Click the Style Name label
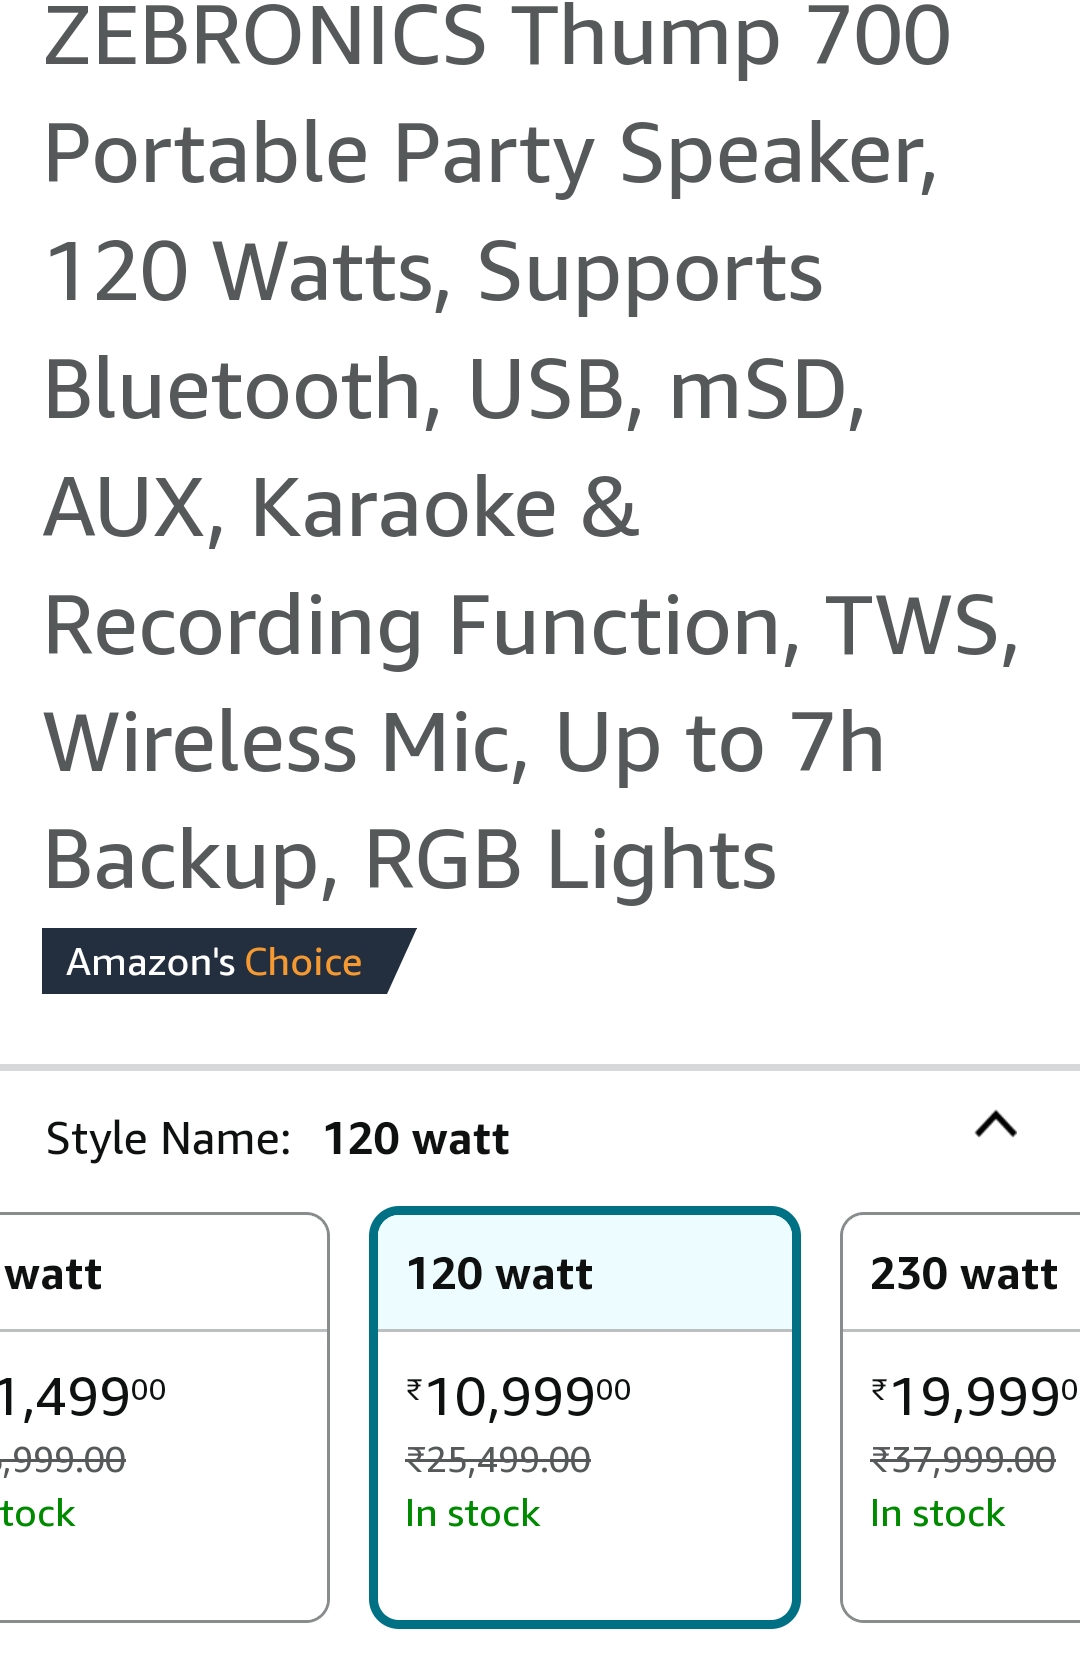Viewport: 1080px width, 1656px height. pos(168,1139)
